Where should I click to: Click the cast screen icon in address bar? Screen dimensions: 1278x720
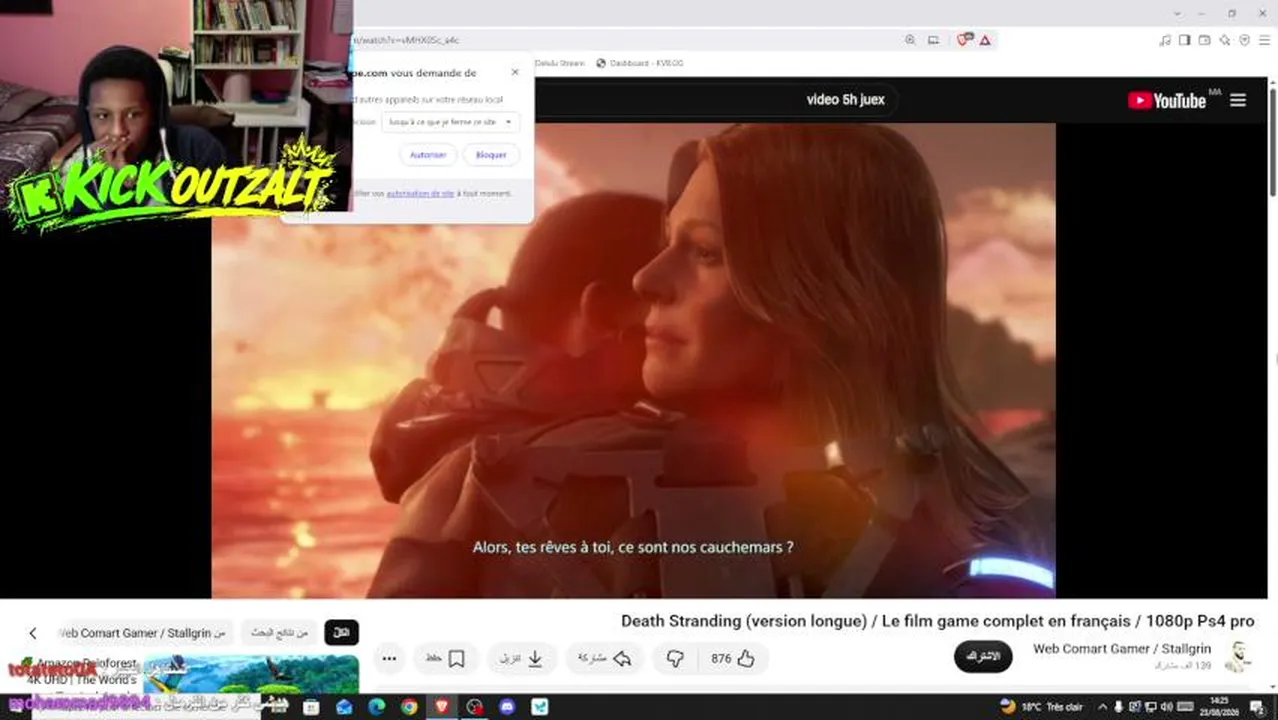(x=933, y=40)
